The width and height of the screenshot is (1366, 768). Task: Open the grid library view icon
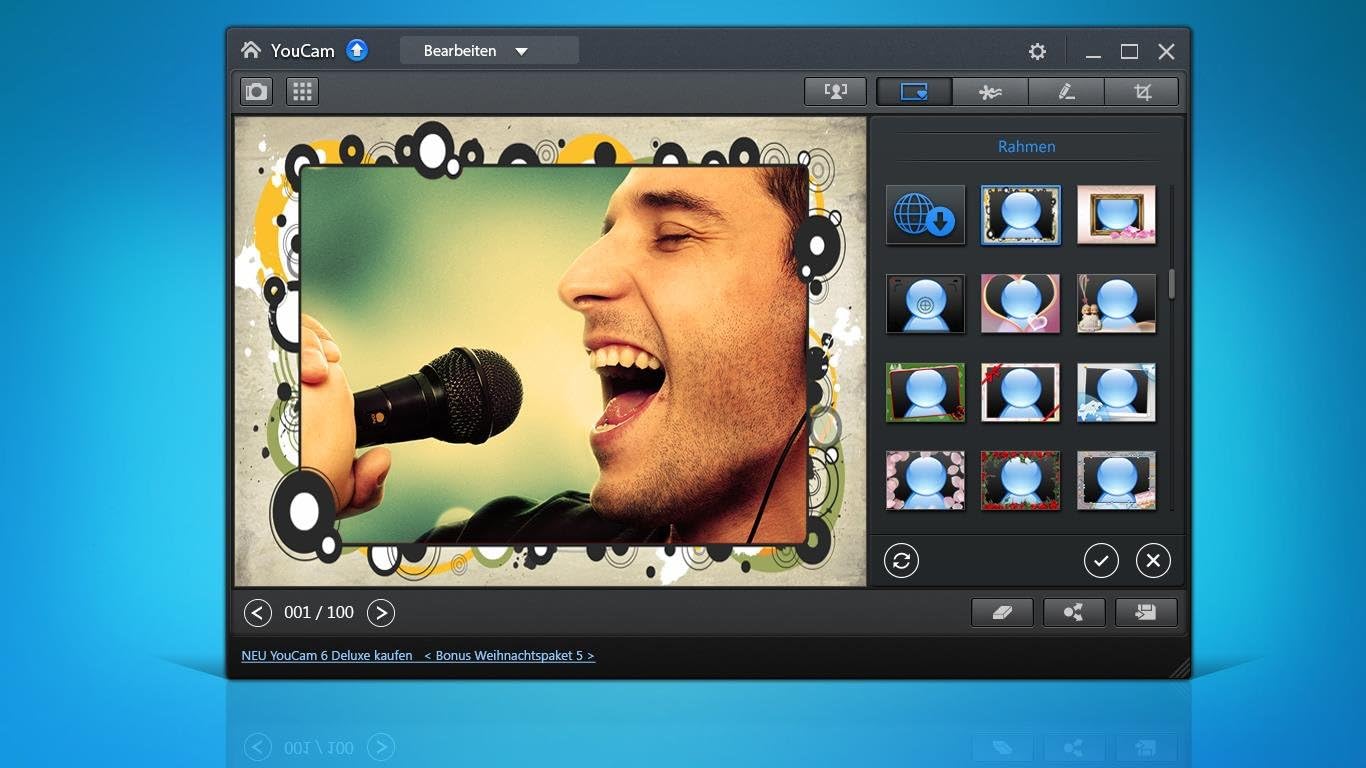[x=302, y=92]
